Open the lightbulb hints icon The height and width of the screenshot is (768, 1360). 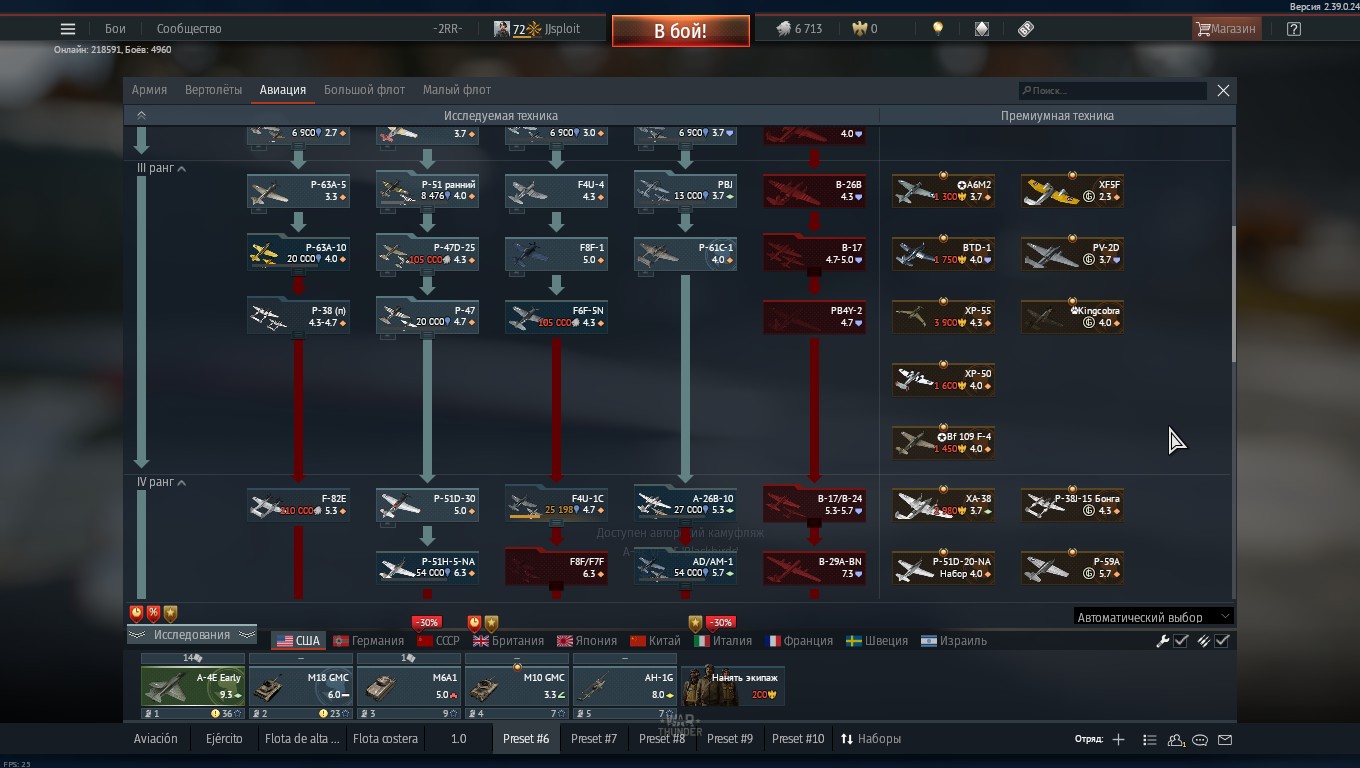coord(938,29)
